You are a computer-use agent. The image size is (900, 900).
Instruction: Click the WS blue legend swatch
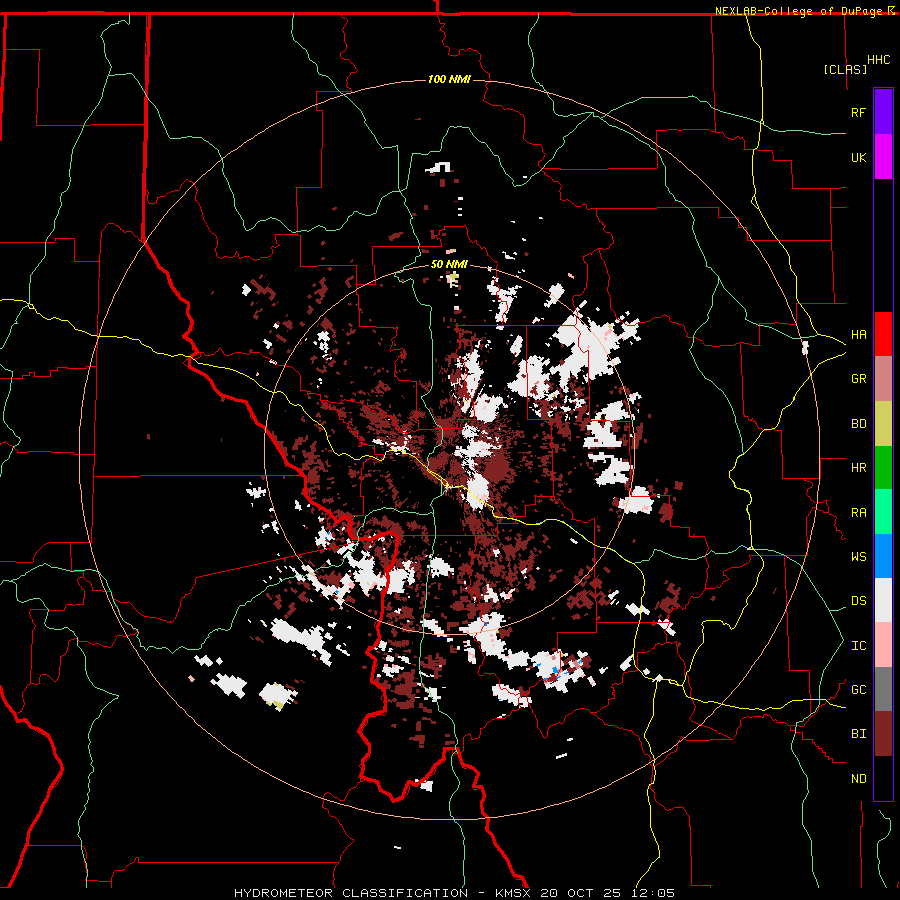883,556
